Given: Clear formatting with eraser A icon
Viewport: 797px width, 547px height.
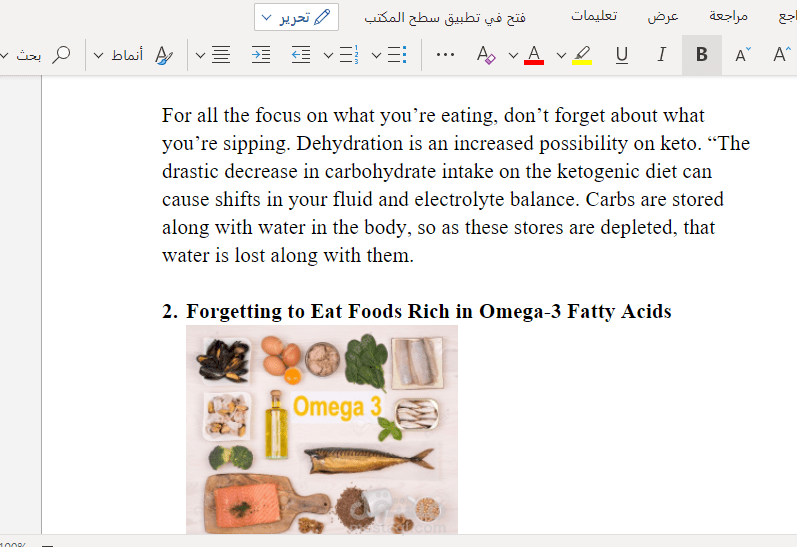Looking at the screenshot, I should [486, 55].
